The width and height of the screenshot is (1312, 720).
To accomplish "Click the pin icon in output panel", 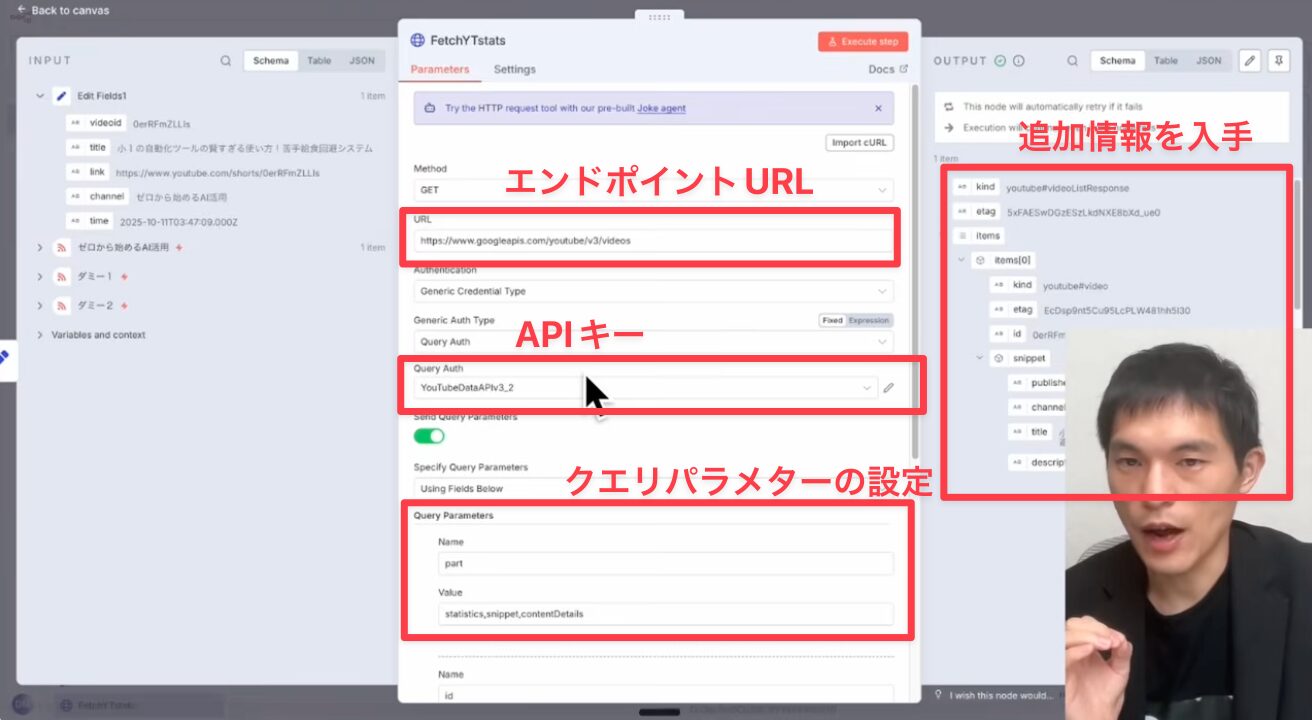I will [x=1278, y=61].
